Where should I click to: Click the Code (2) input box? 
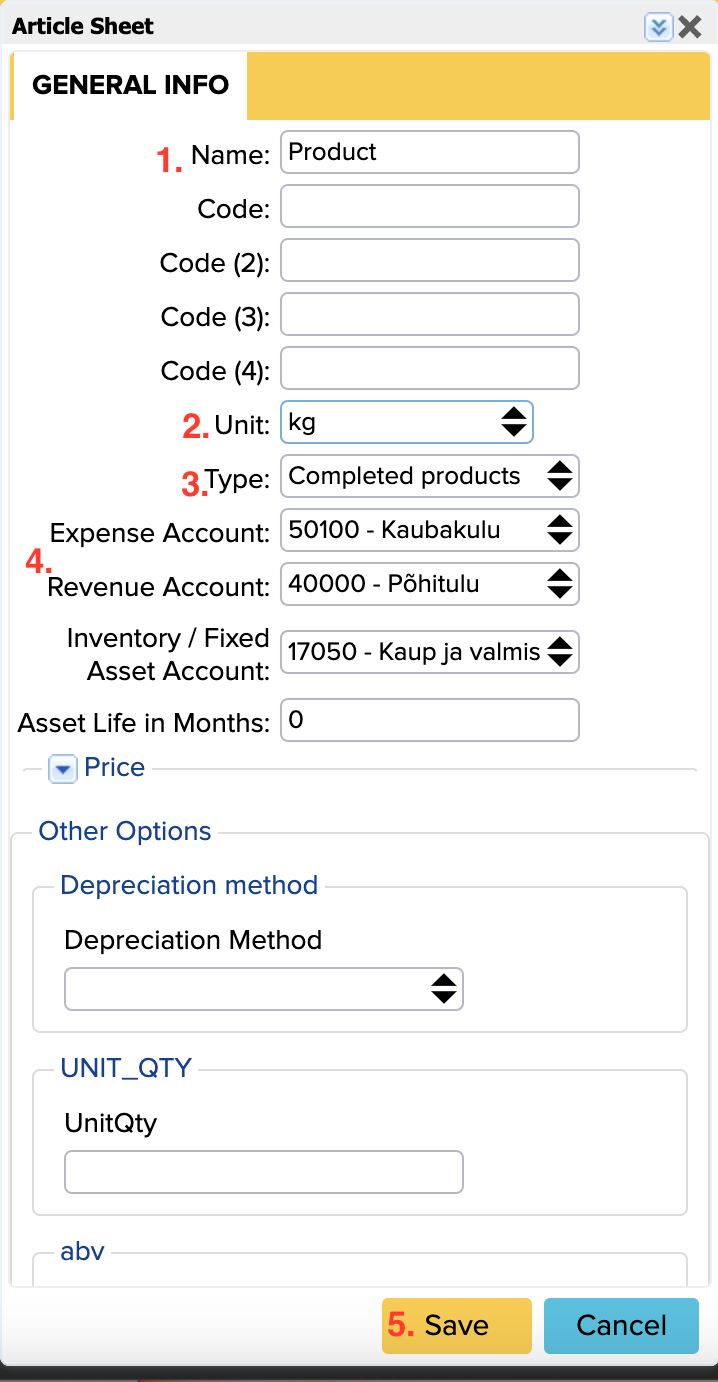click(429, 260)
